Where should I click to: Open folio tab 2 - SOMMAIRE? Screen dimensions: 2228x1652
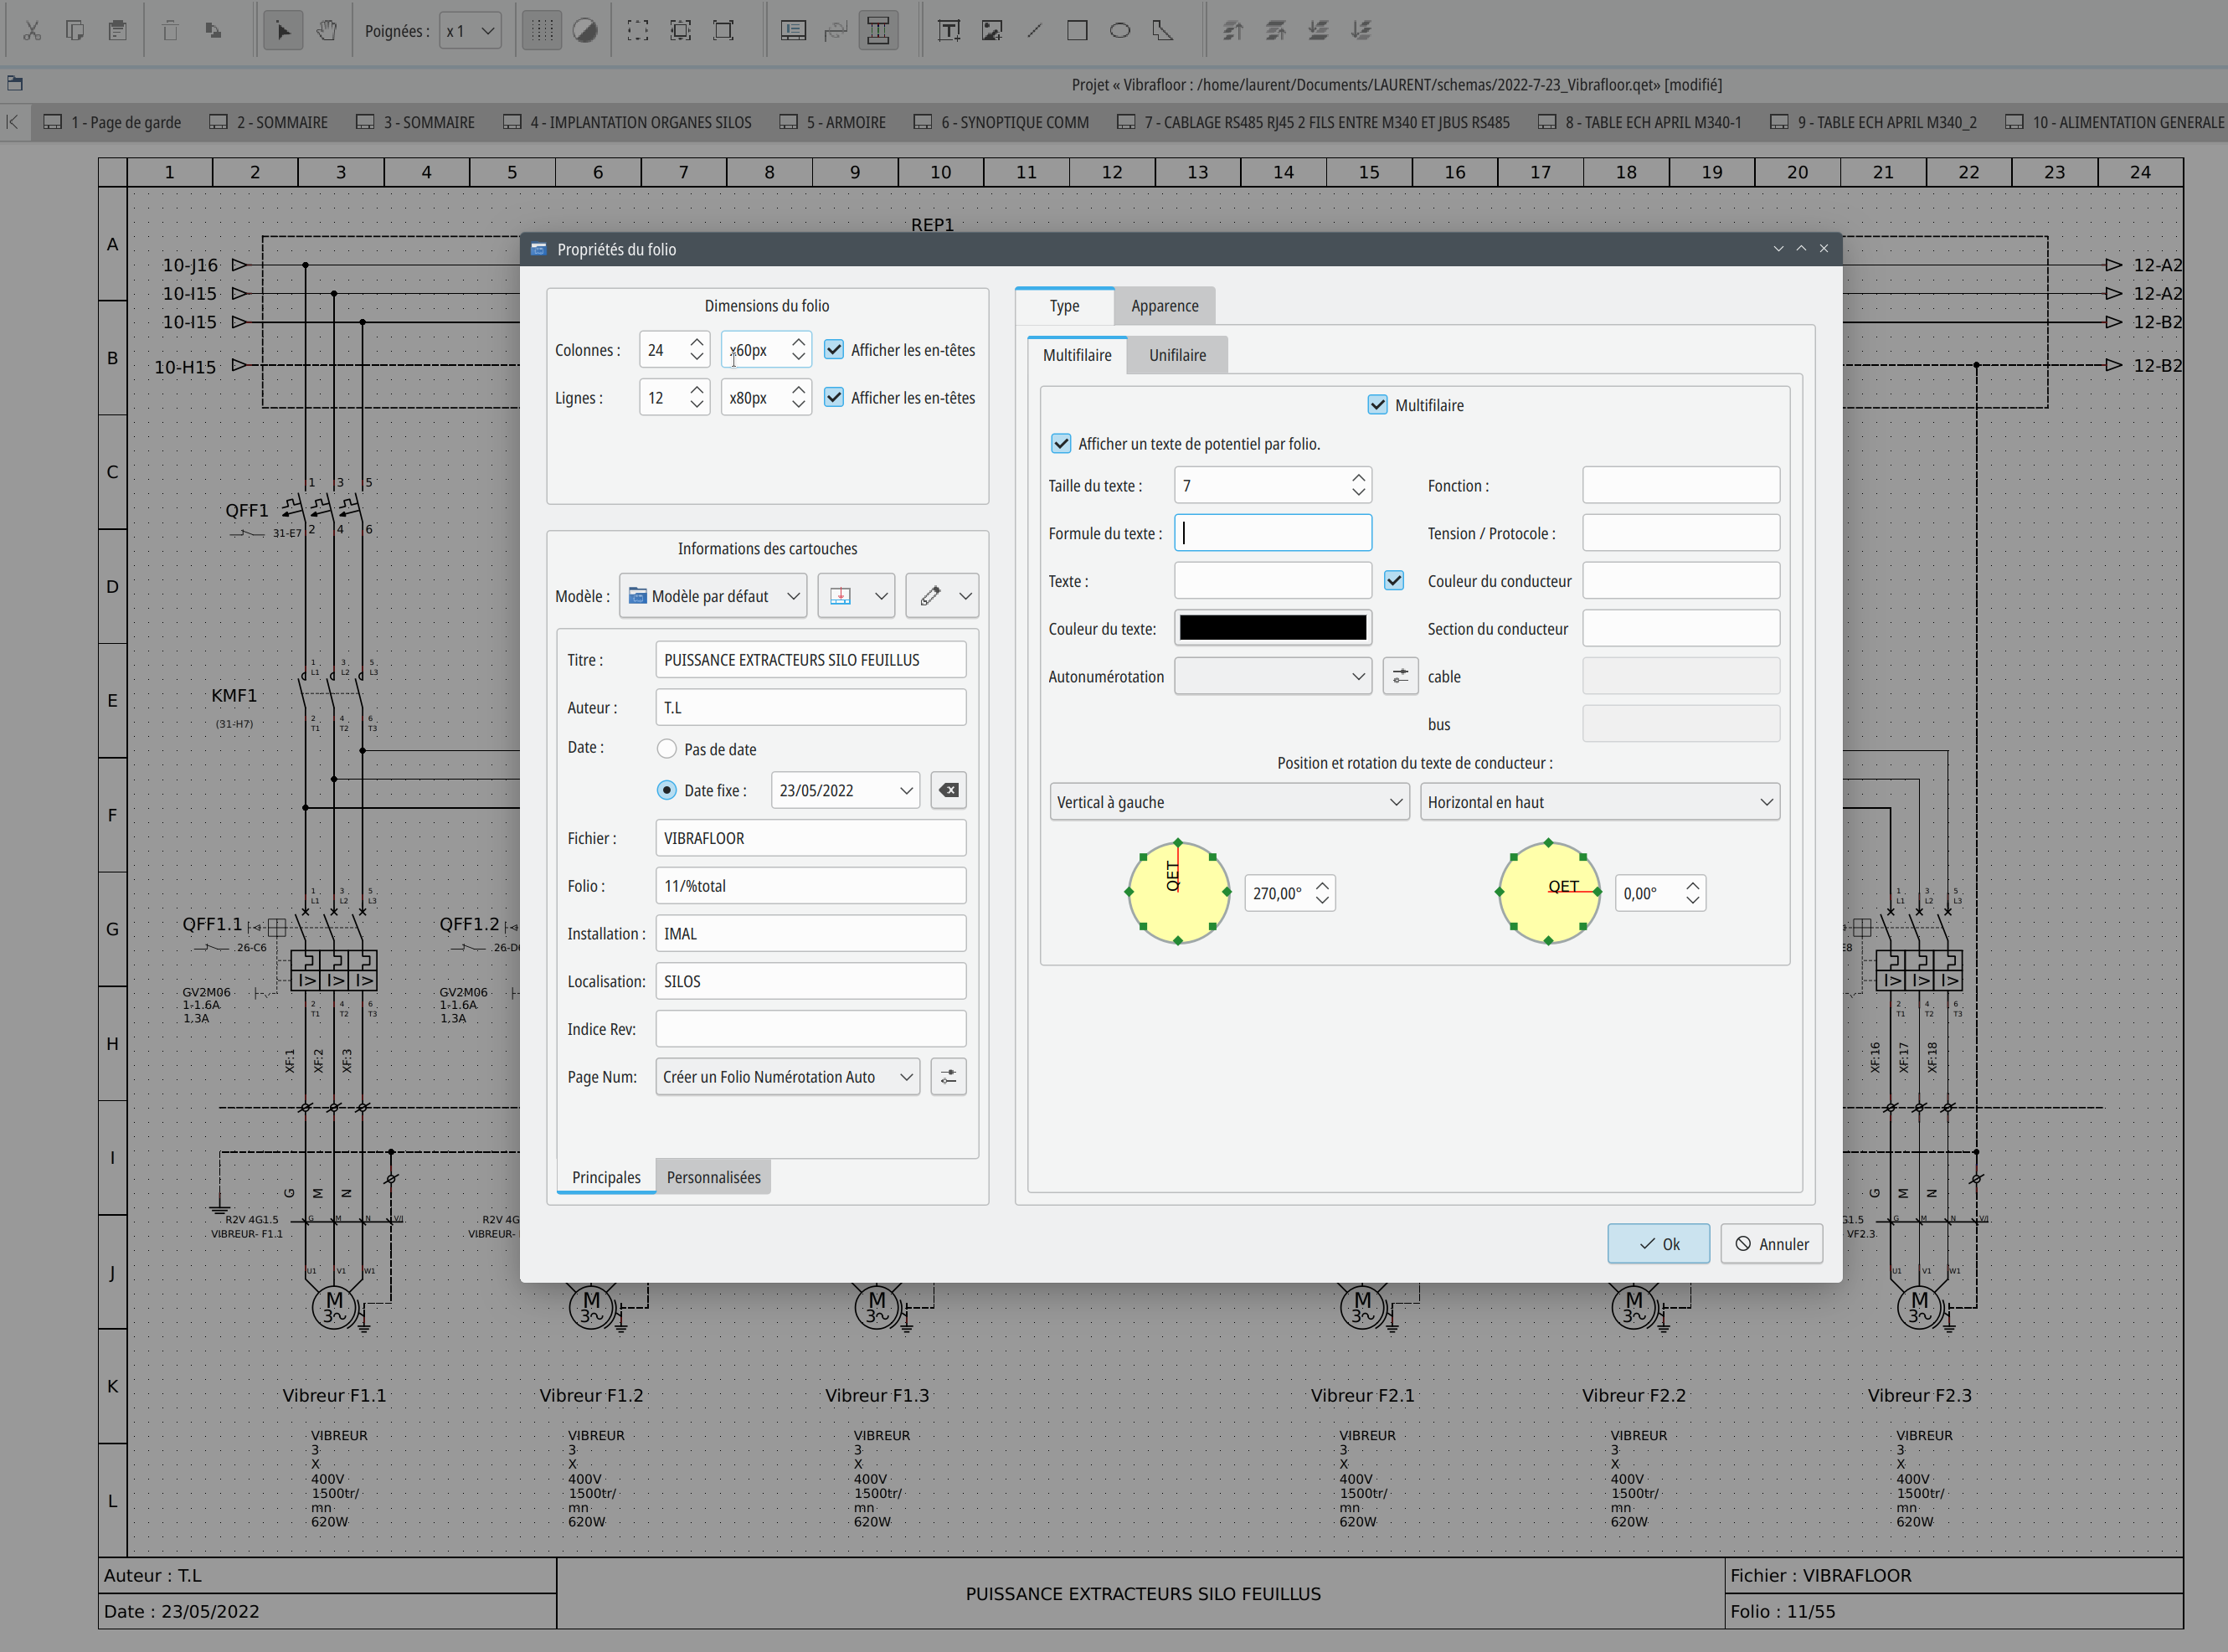pyautogui.click(x=269, y=122)
